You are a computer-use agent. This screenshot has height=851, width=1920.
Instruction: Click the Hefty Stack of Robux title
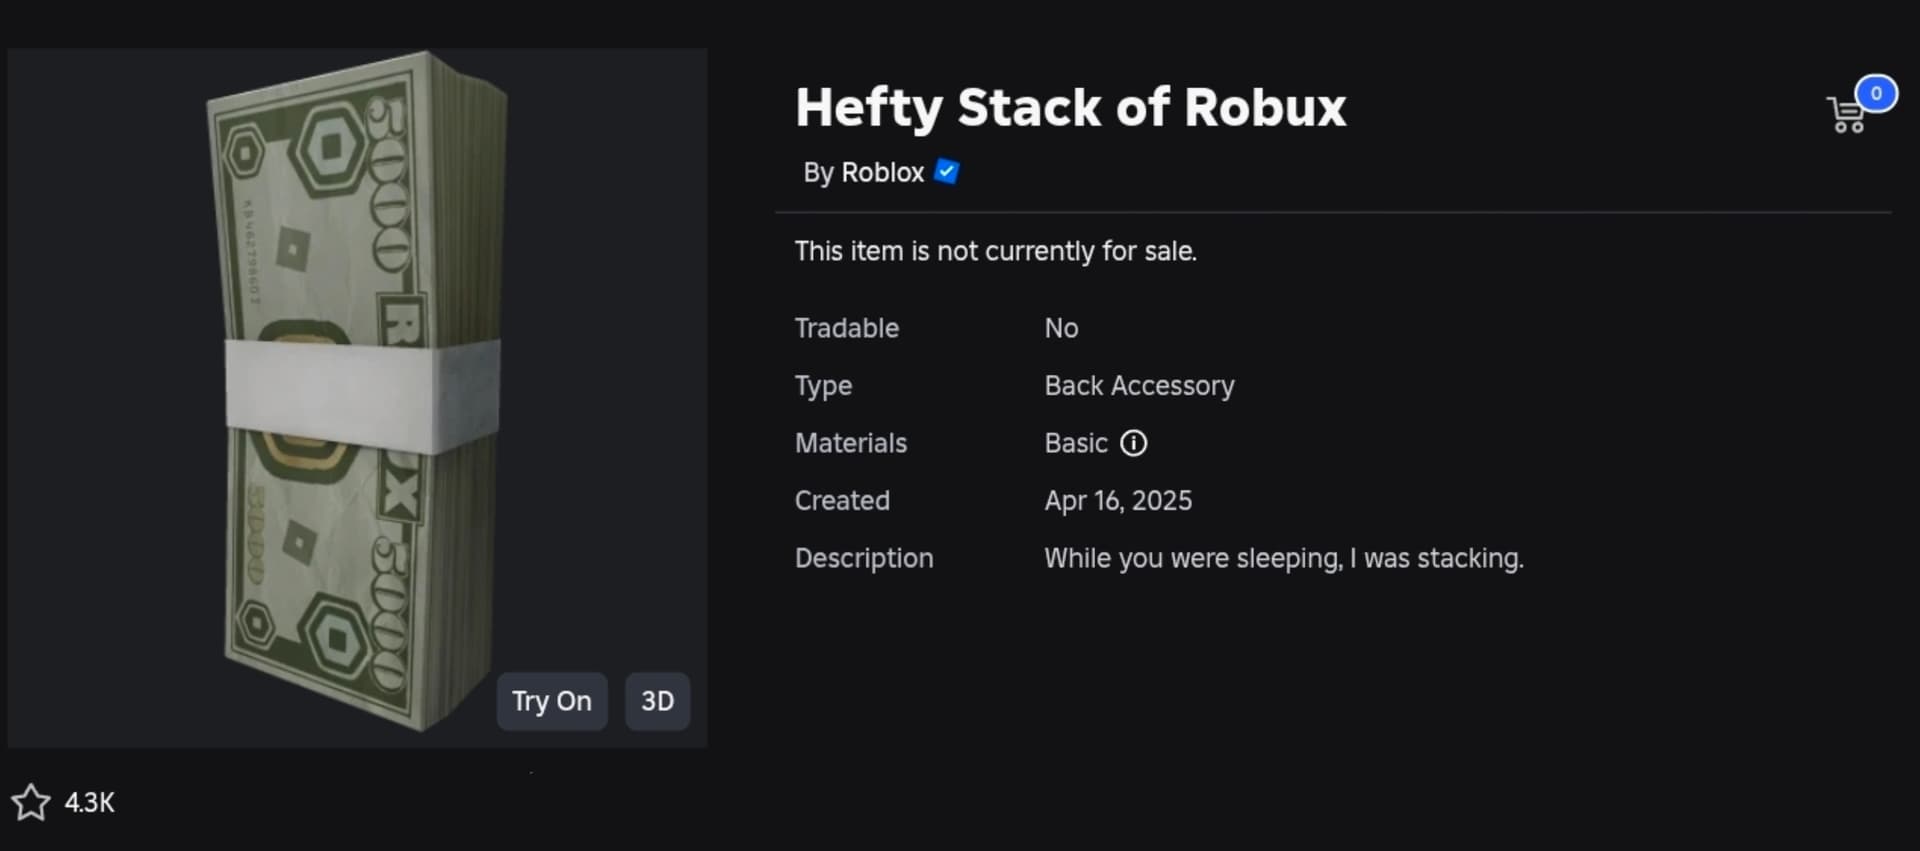(1071, 108)
